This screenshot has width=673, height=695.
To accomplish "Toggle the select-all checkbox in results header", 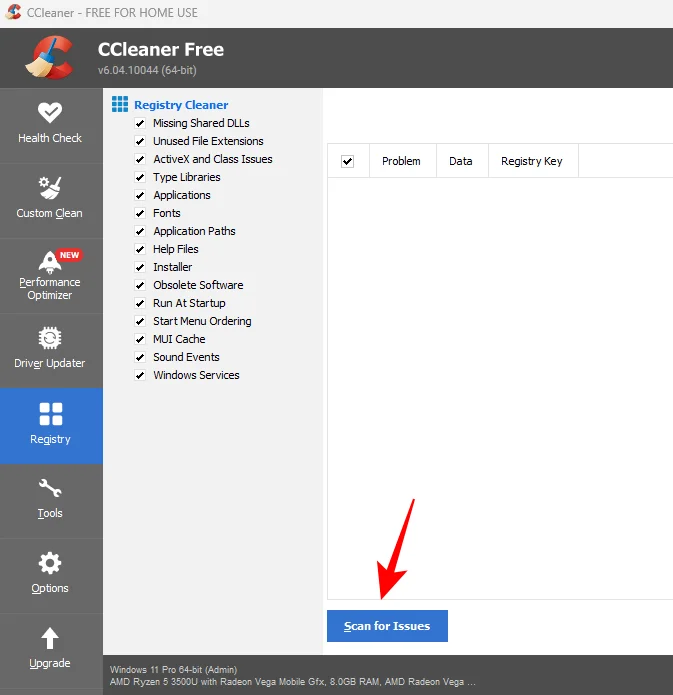I will [348, 161].
